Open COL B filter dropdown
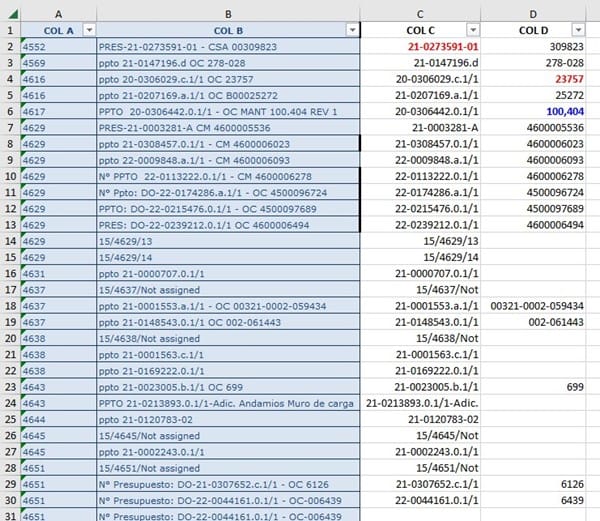 (352, 30)
